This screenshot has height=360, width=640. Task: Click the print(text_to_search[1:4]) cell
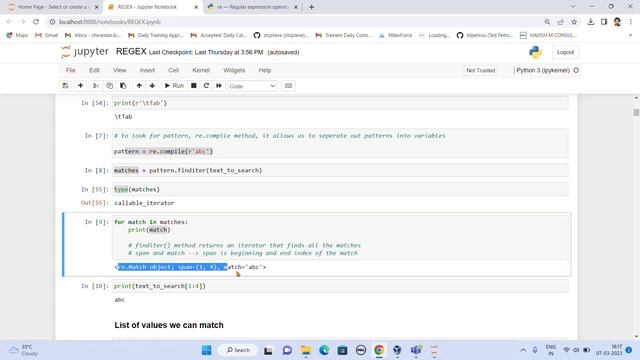340,286
